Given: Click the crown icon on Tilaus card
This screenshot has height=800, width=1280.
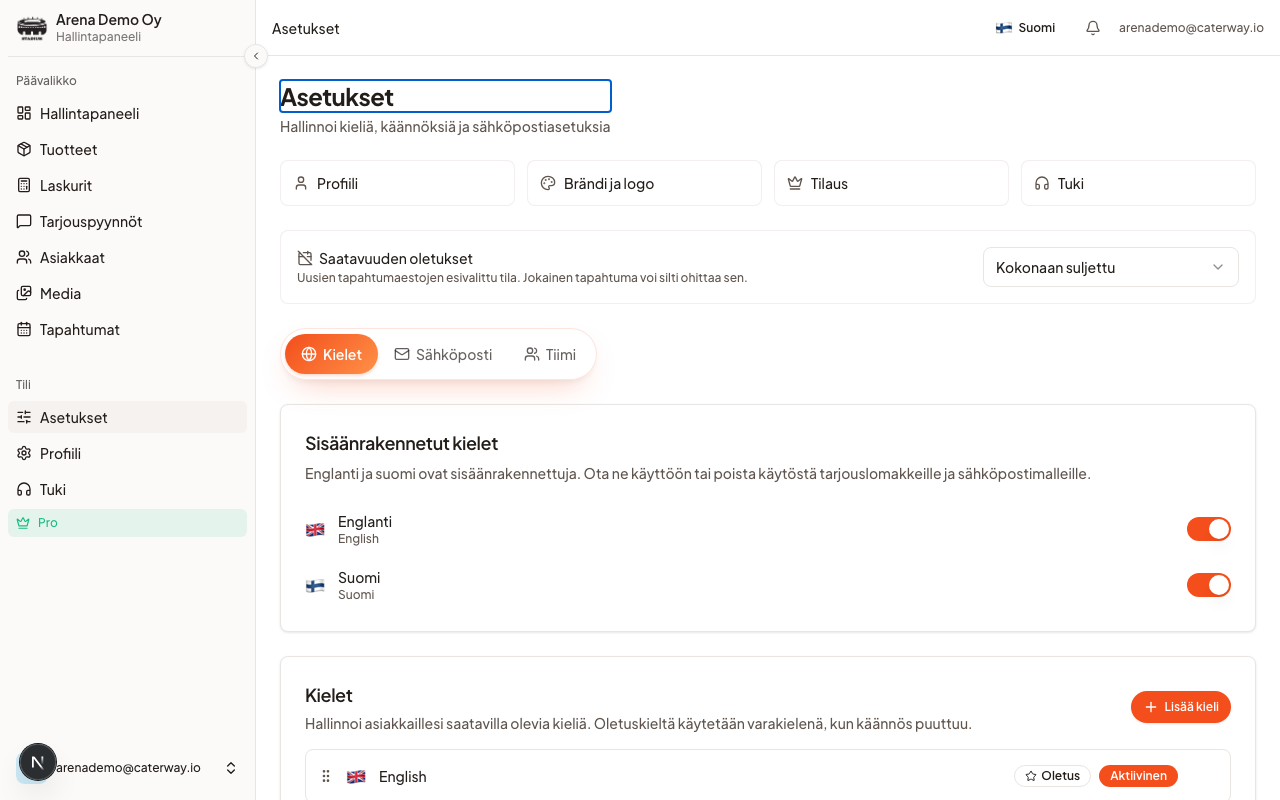Looking at the screenshot, I should [x=795, y=183].
